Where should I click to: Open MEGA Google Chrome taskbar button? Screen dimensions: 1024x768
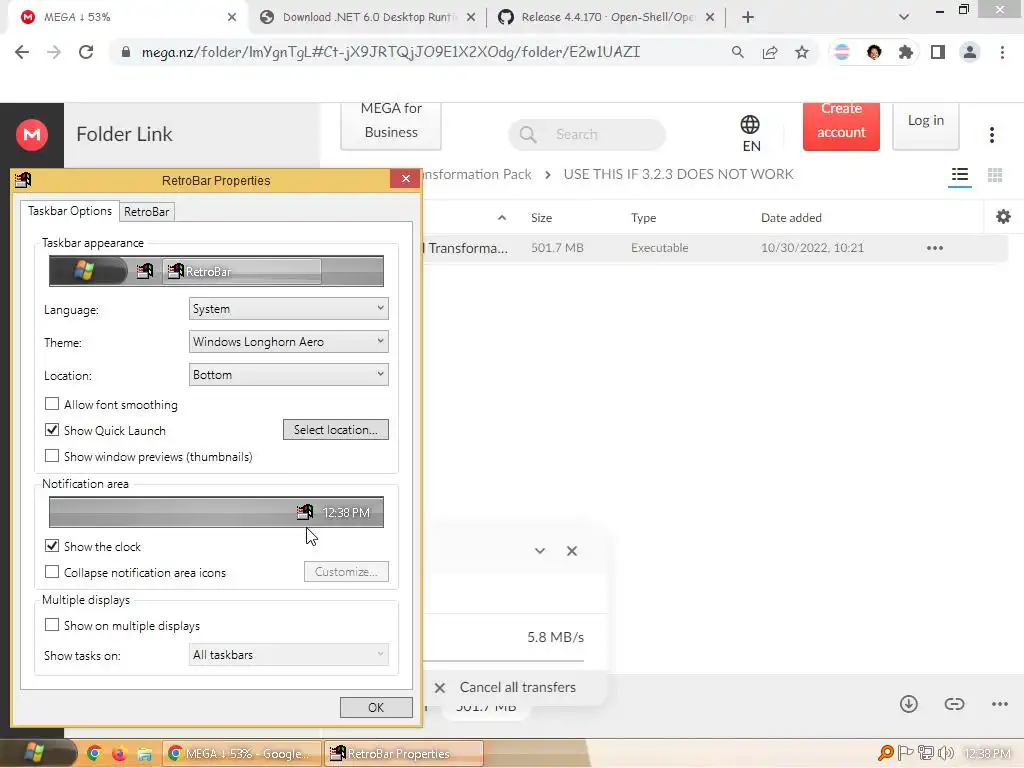click(243, 754)
